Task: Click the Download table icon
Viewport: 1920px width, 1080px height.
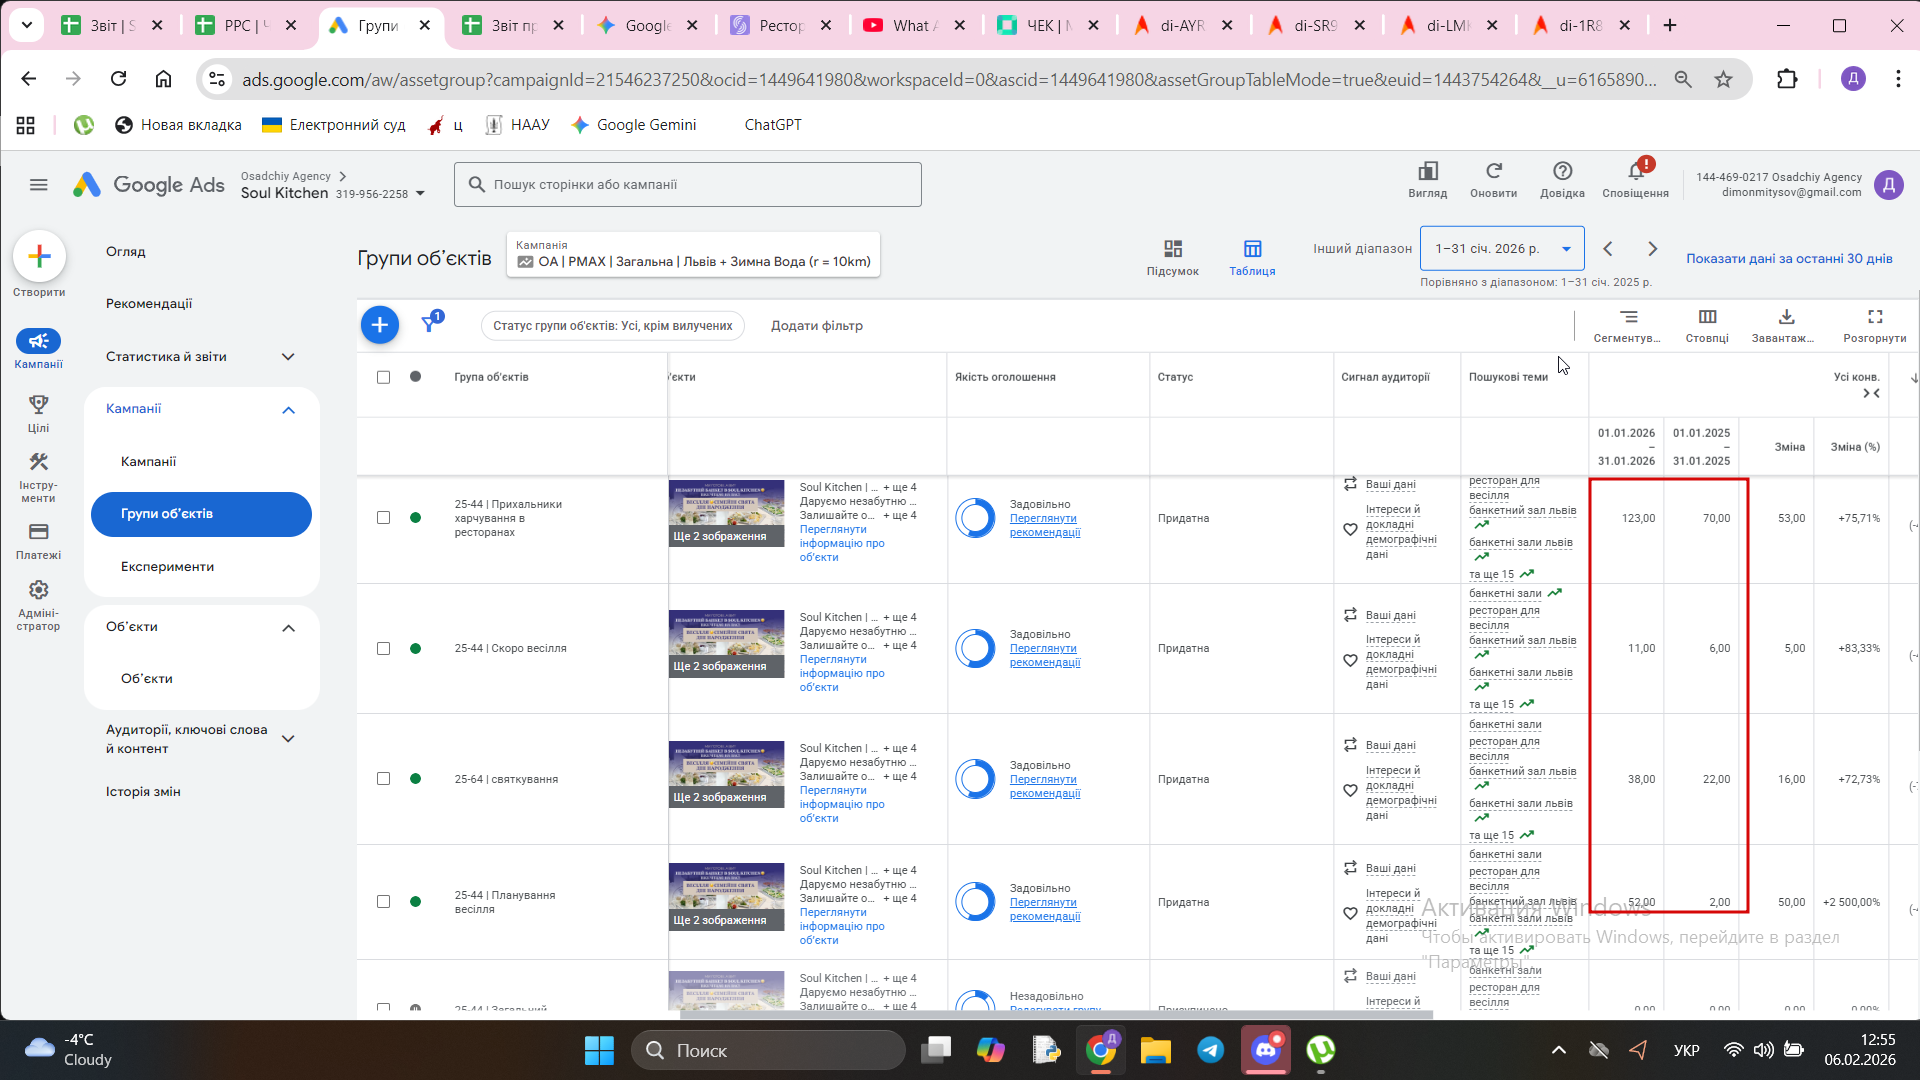Action: [x=1785, y=318]
